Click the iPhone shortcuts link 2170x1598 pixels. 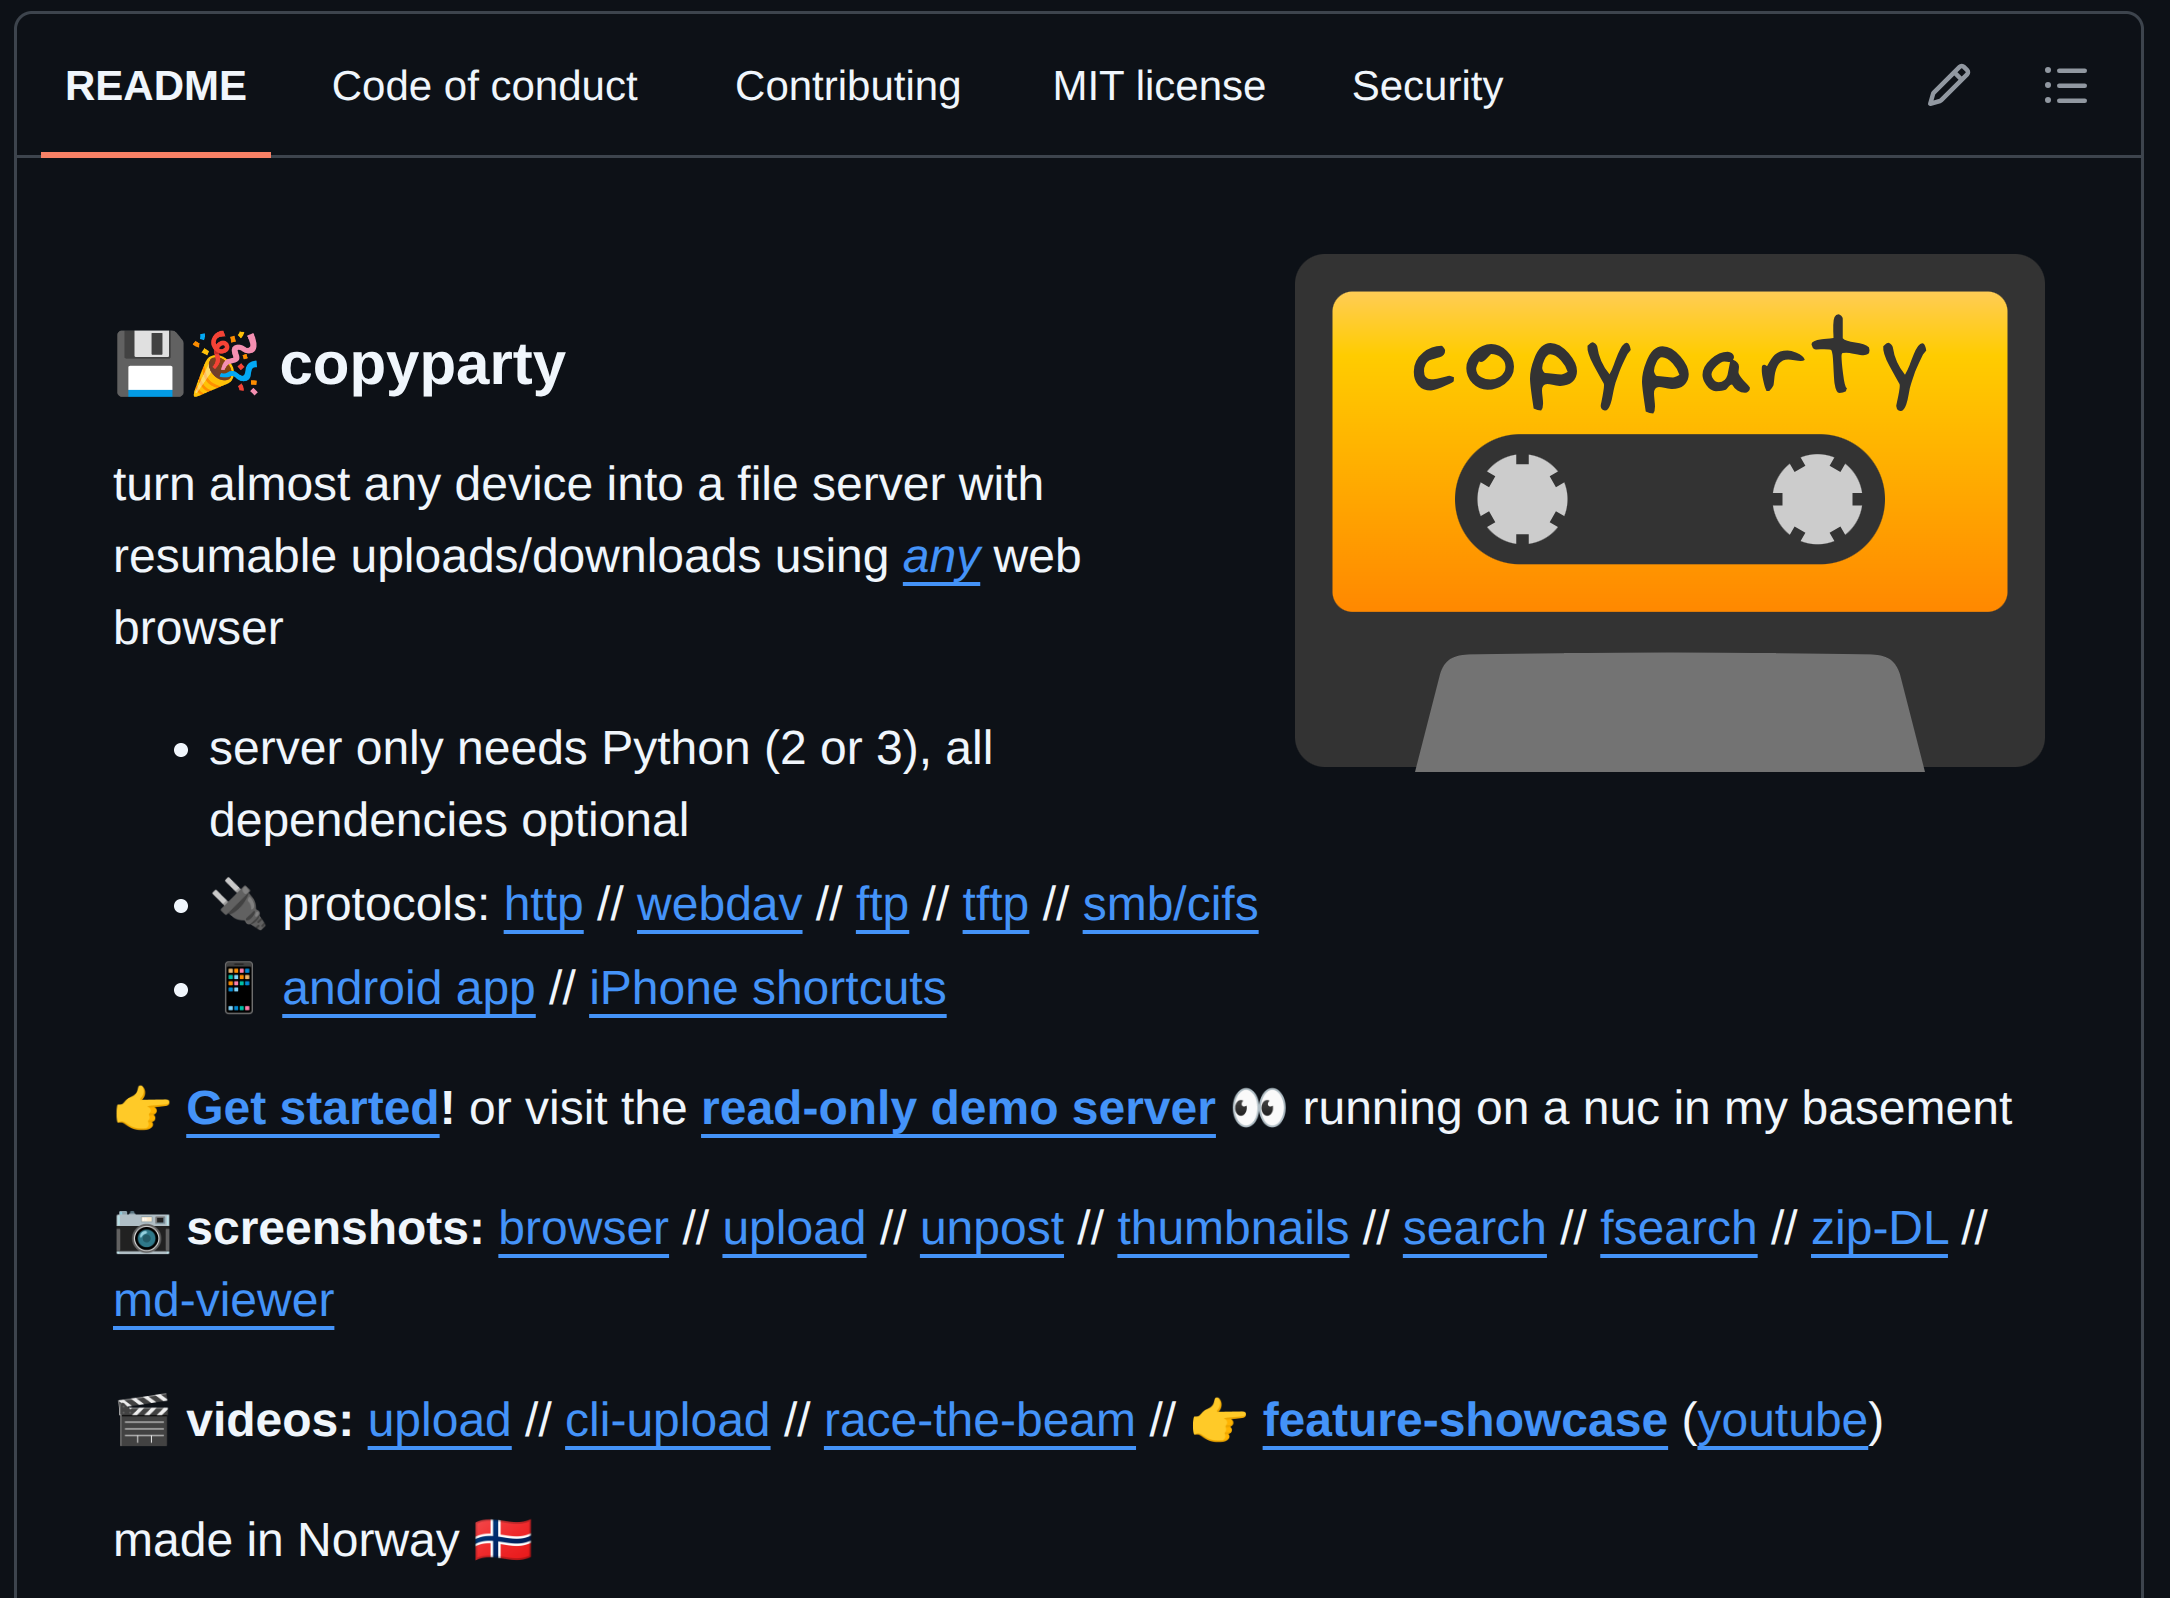(x=767, y=988)
